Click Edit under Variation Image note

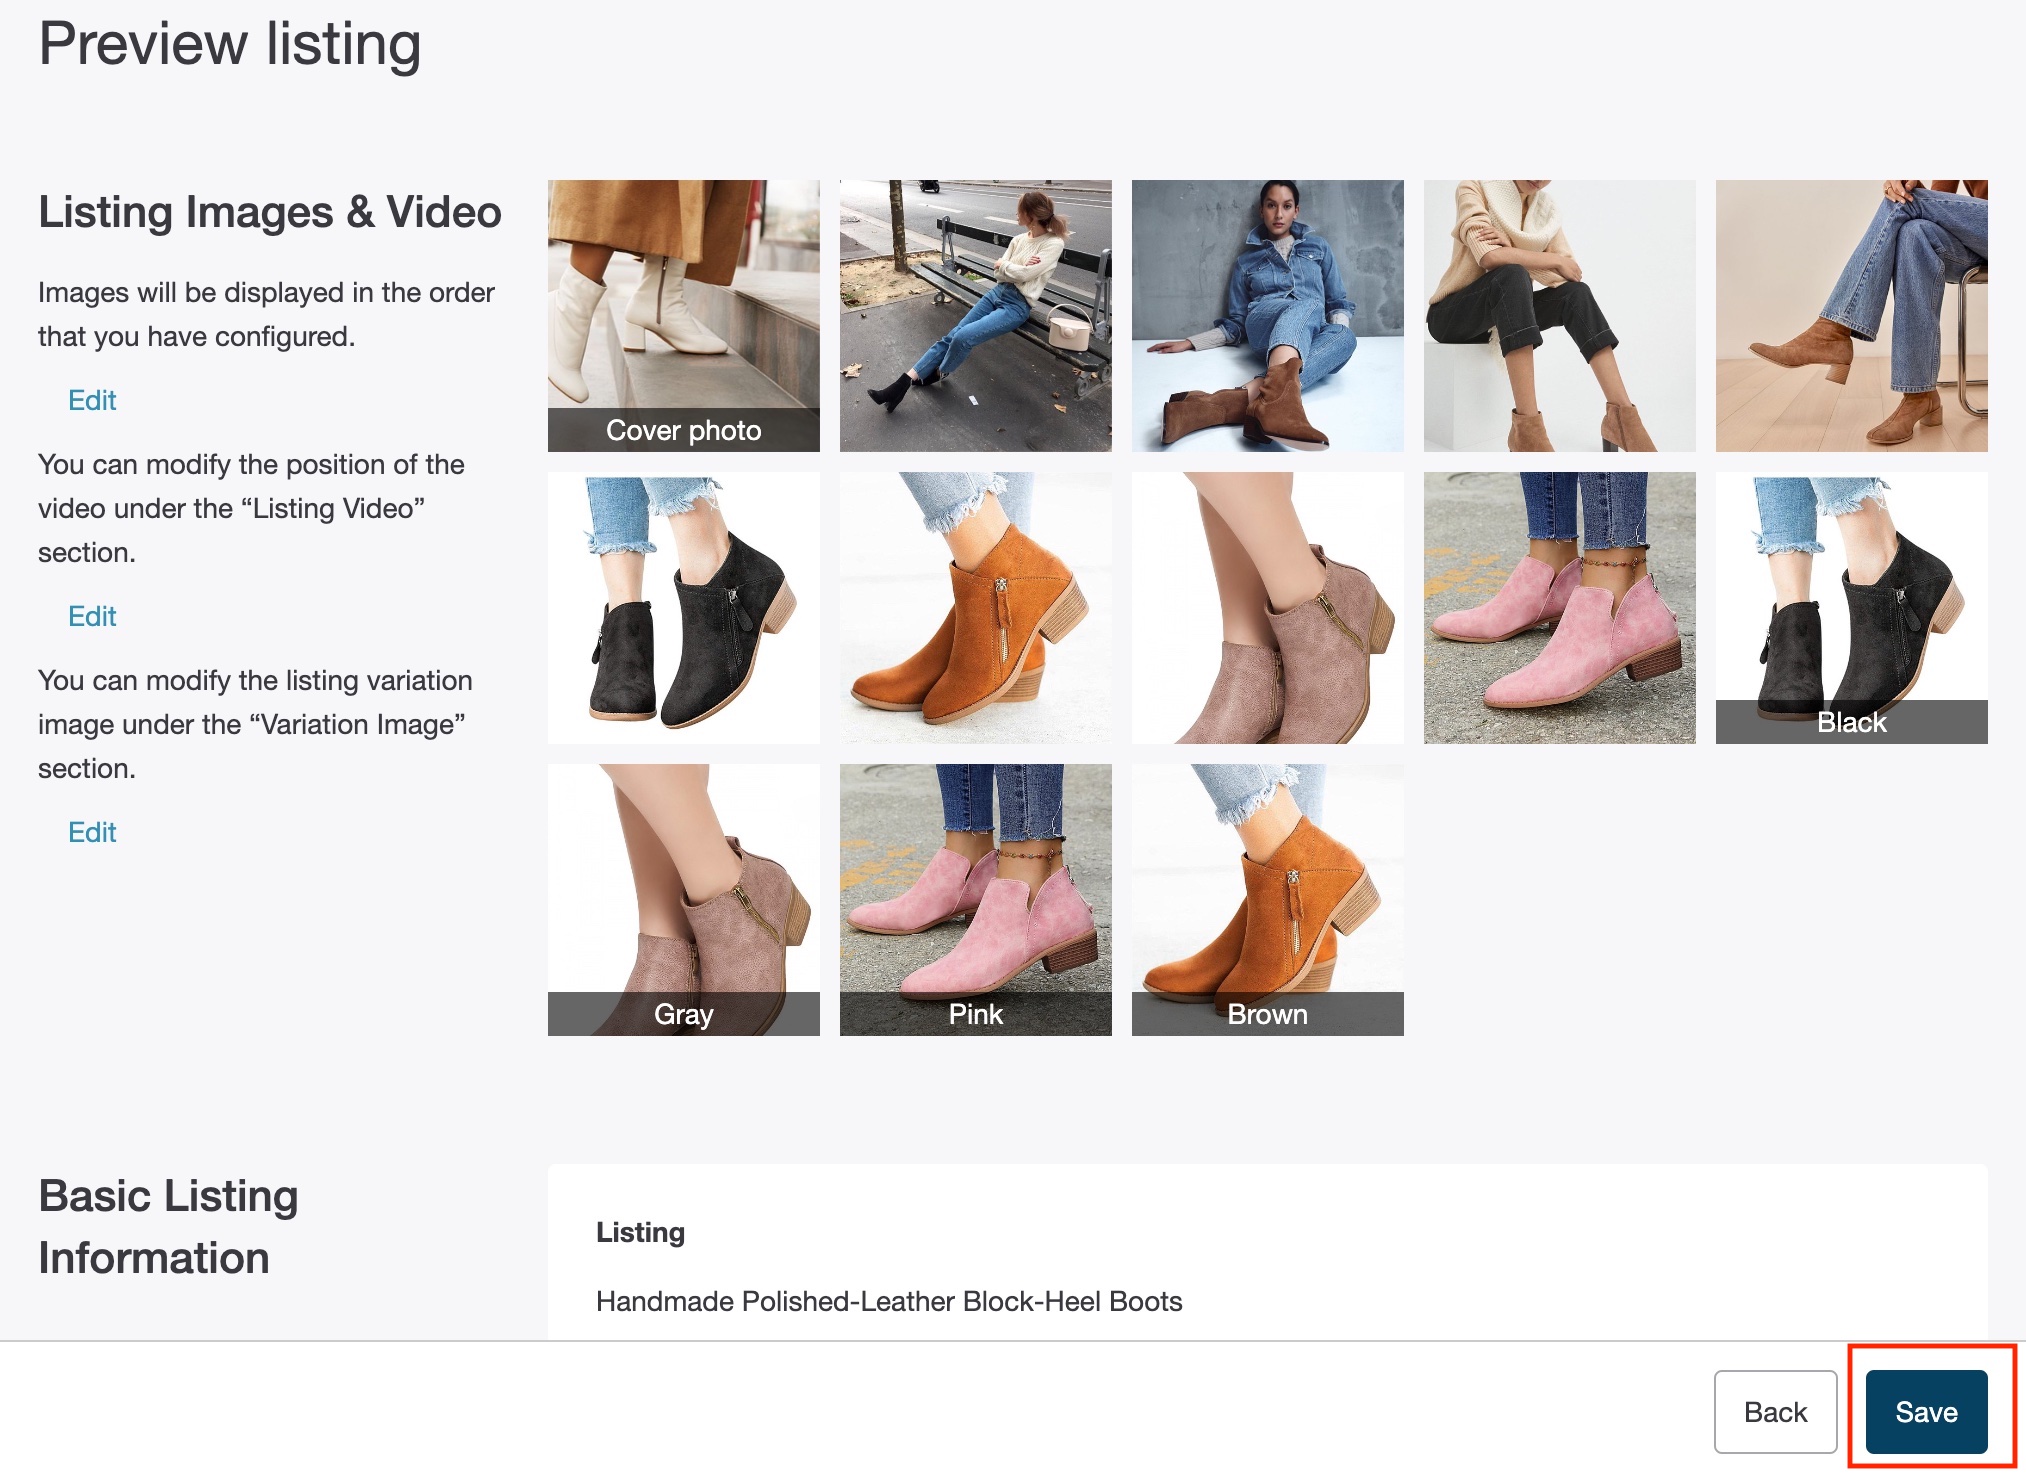click(92, 832)
